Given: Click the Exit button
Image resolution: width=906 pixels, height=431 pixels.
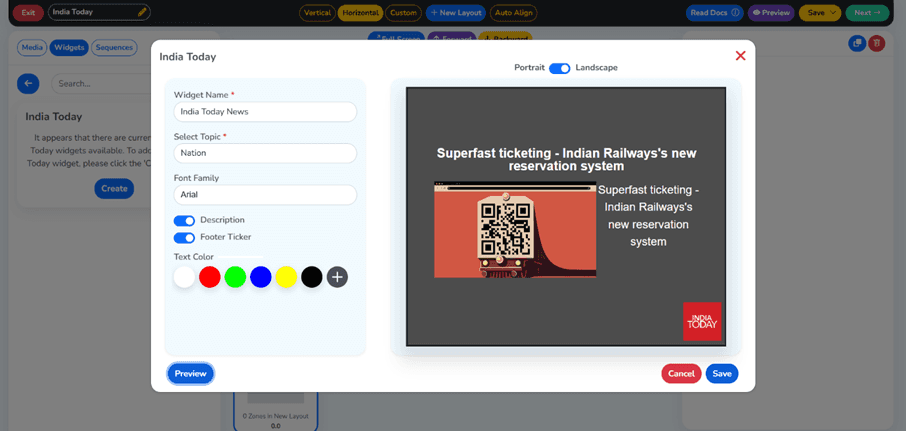Looking at the screenshot, I should pyautogui.click(x=28, y=13).
